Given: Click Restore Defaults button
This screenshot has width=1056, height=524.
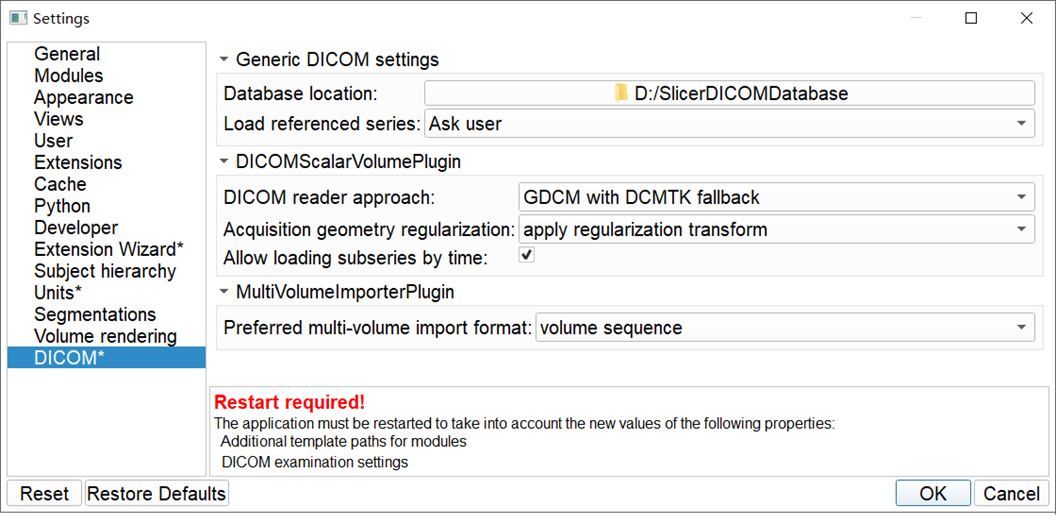Looking at the screenshot, I should pos(157,494).
